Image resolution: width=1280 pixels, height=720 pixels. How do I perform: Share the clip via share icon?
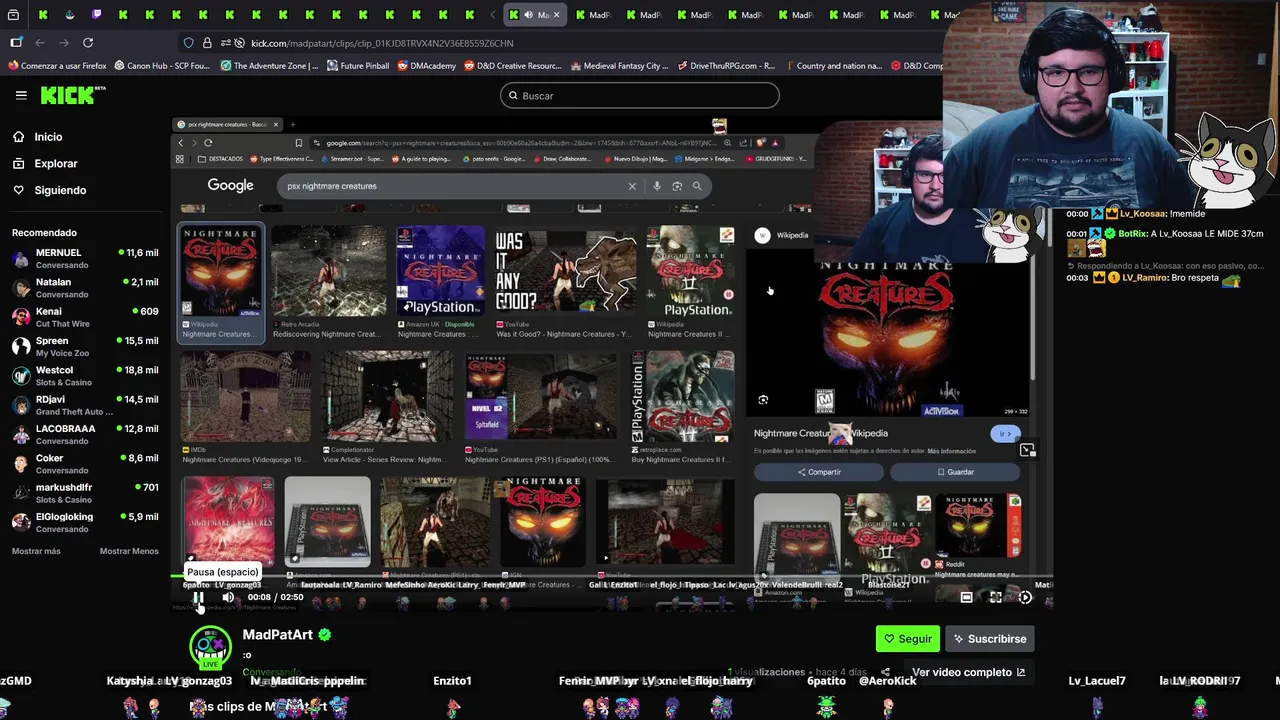pyautogui.click(x=885, y=672)
